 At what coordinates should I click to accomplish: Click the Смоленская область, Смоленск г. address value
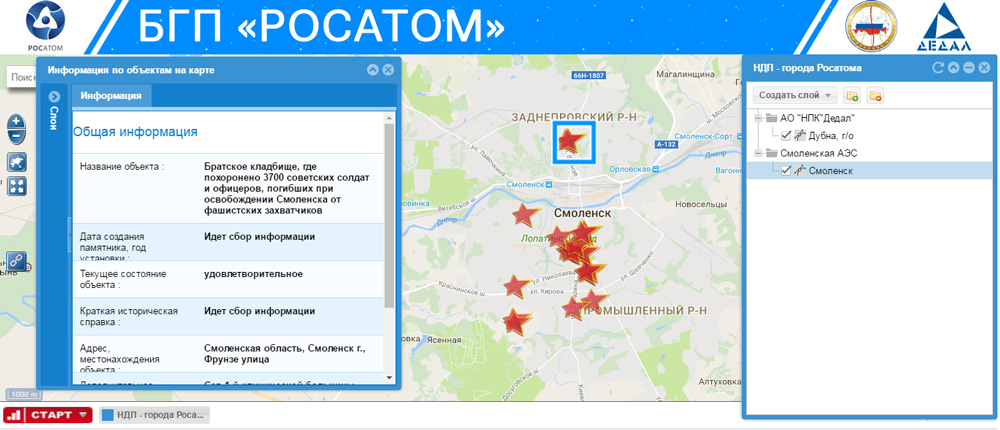click(284, 354)
